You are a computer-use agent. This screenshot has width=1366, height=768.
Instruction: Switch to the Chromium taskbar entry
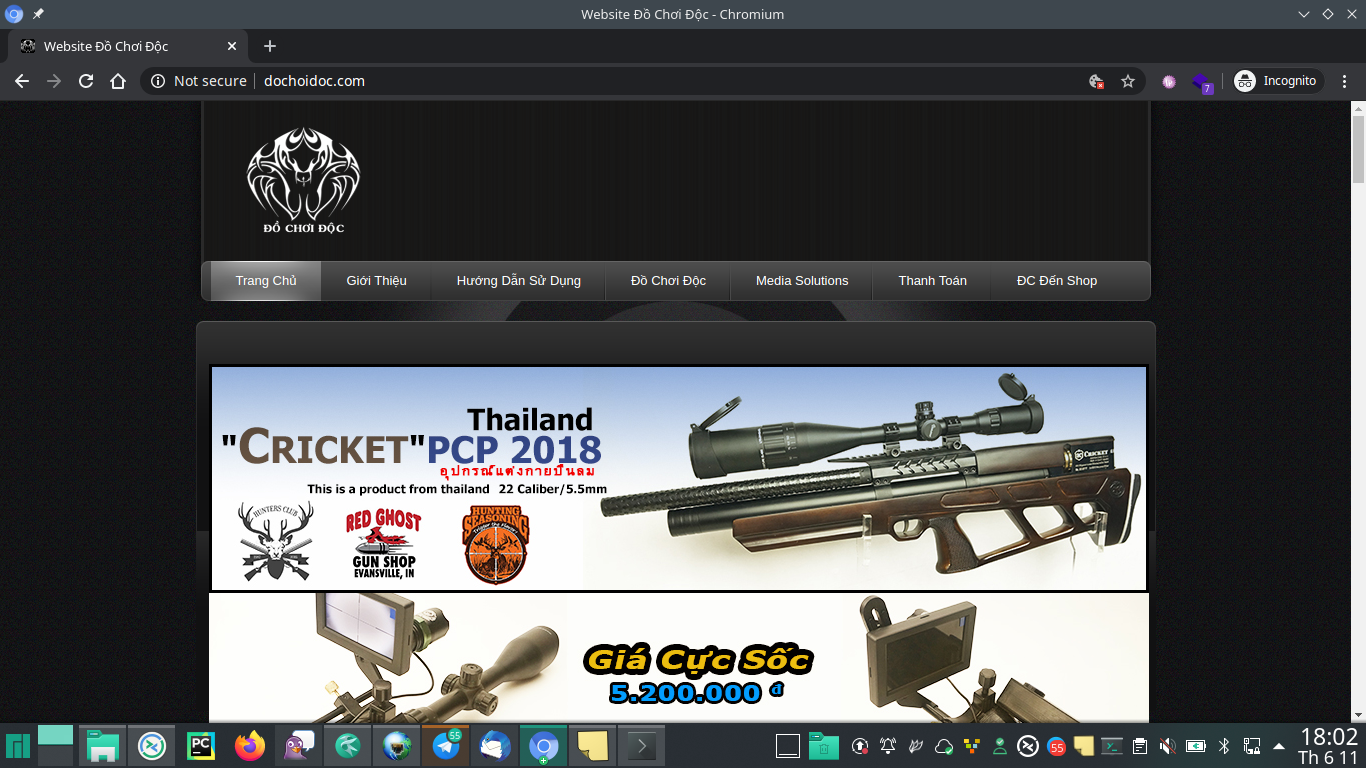543,746
